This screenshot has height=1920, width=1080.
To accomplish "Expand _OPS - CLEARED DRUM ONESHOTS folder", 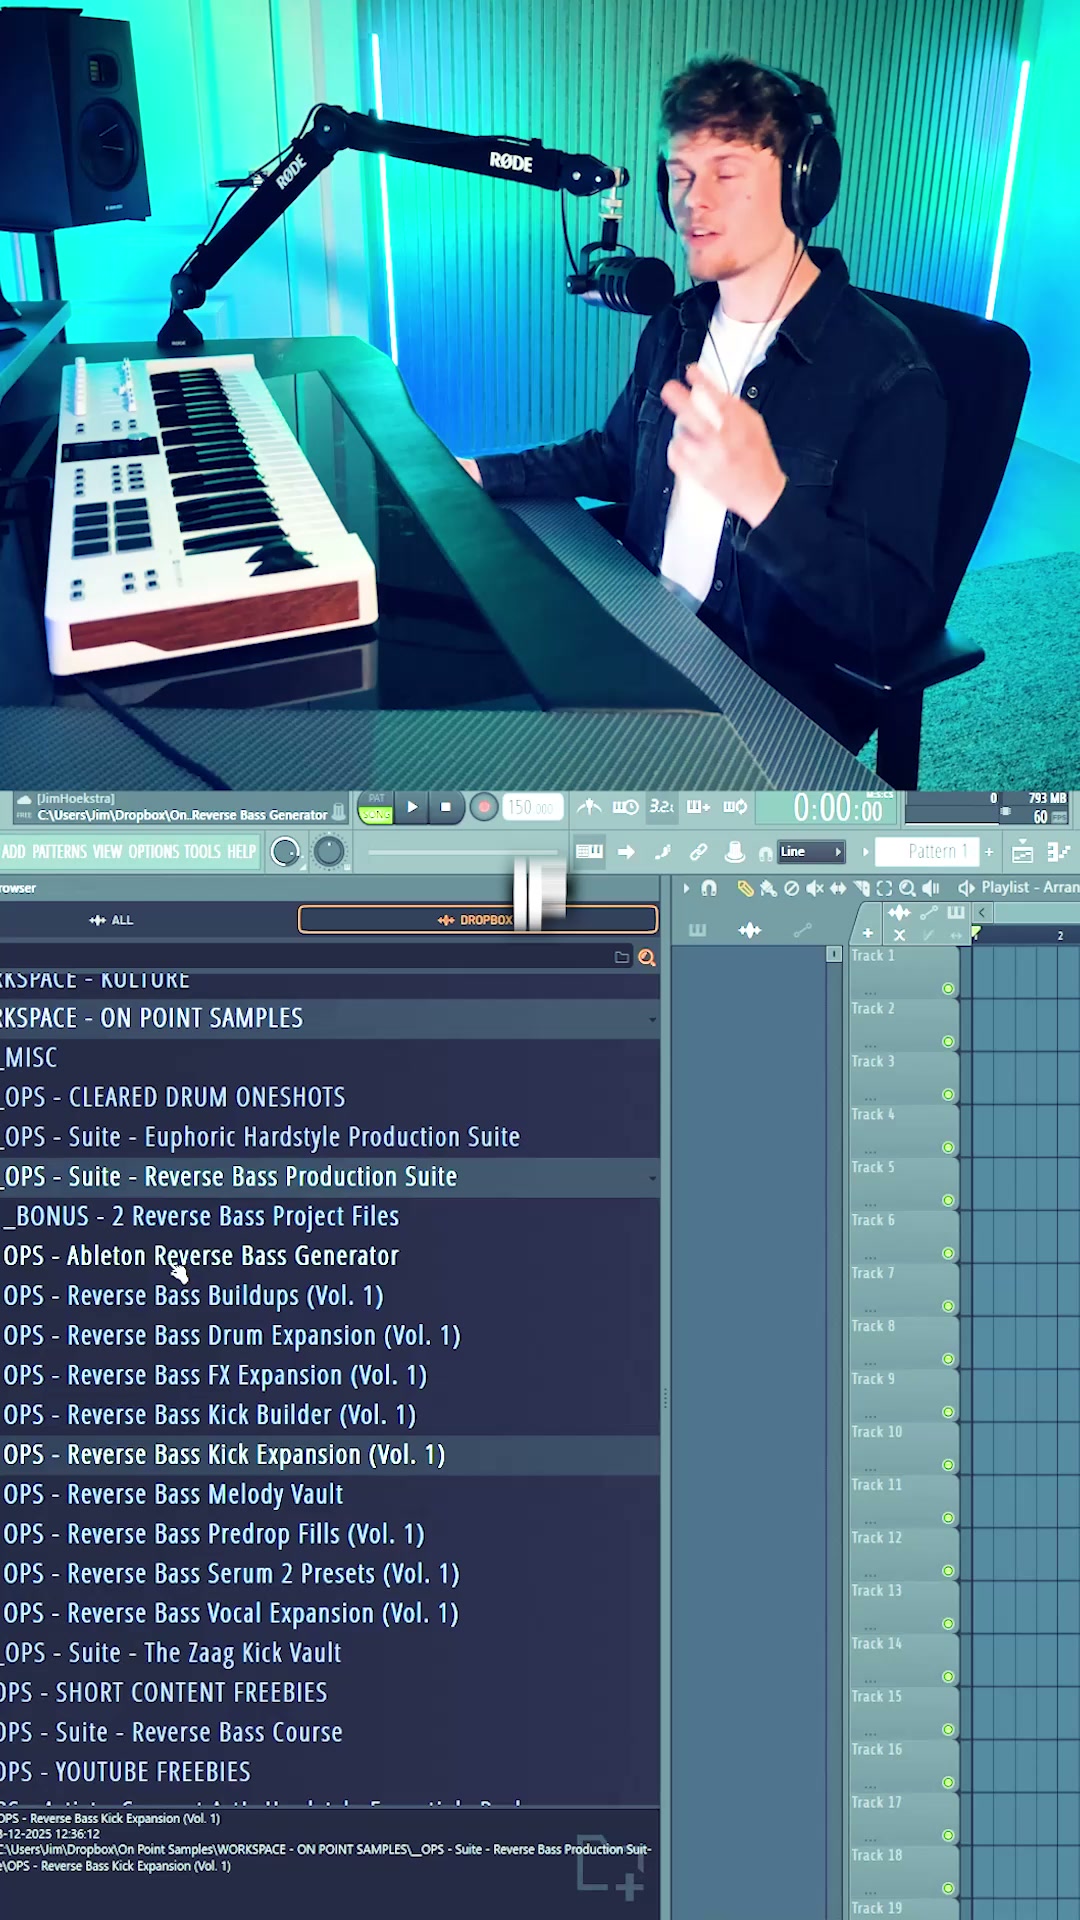I will (329, 1097).
